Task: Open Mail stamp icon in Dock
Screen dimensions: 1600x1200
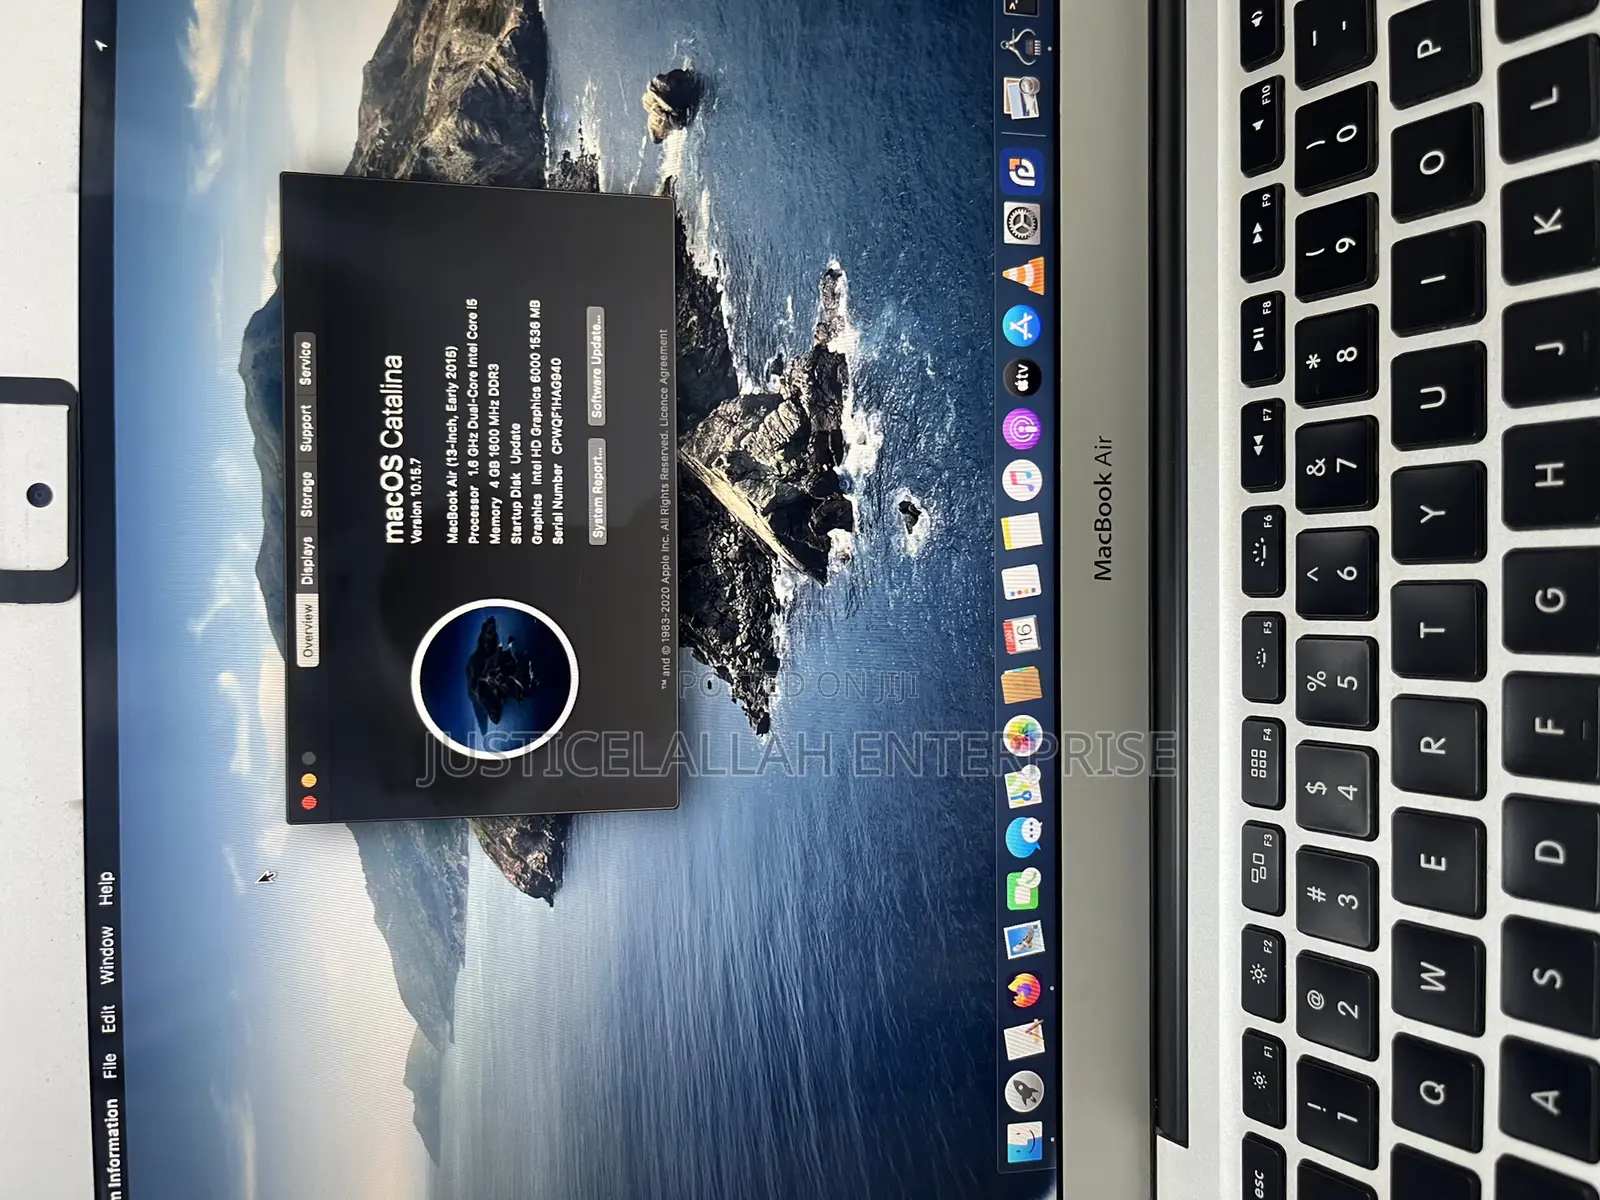Action: point(1023,940)
